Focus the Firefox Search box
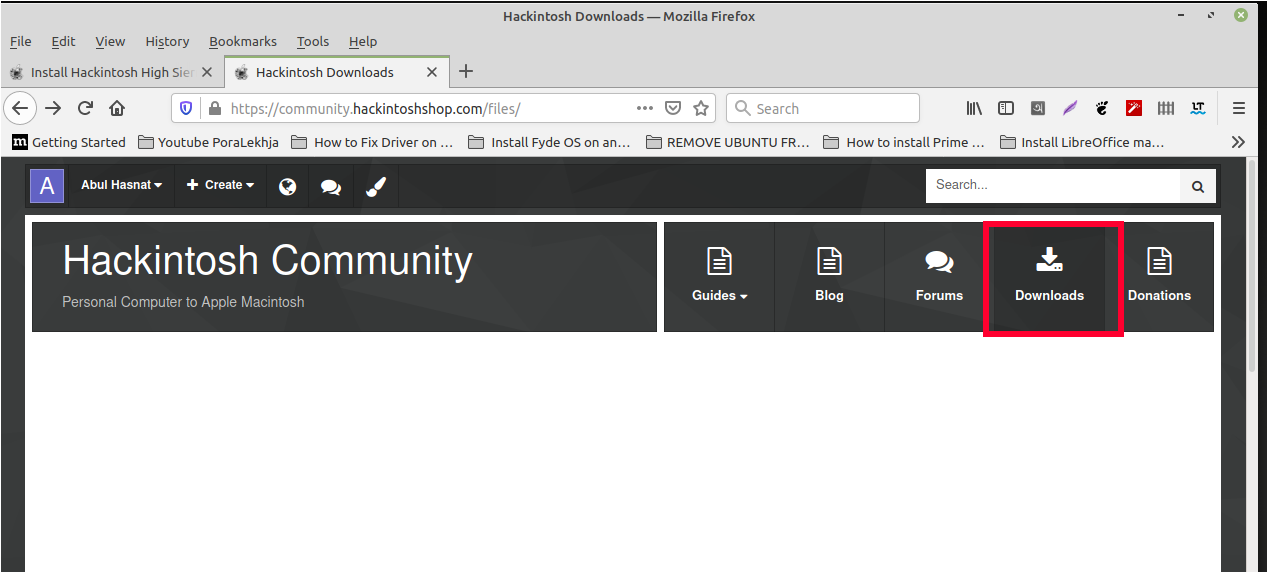This screenshot has height=572, width=1267. pyautogui.click(x=823, y=108)
